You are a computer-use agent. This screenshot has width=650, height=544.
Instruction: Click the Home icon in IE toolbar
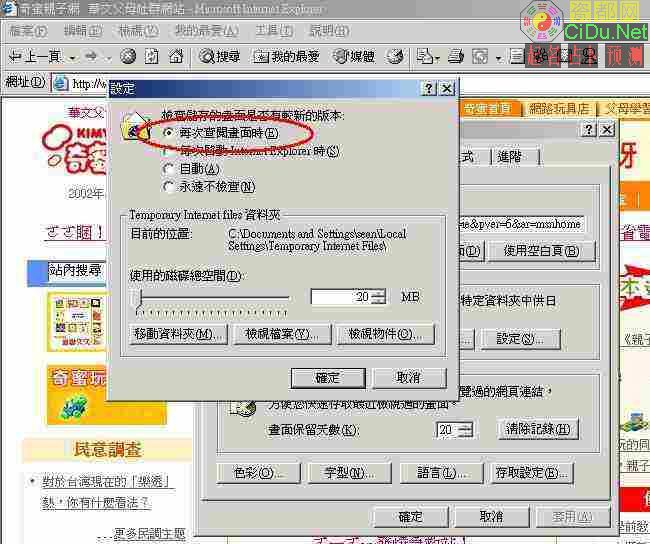[x=175, y=57]
